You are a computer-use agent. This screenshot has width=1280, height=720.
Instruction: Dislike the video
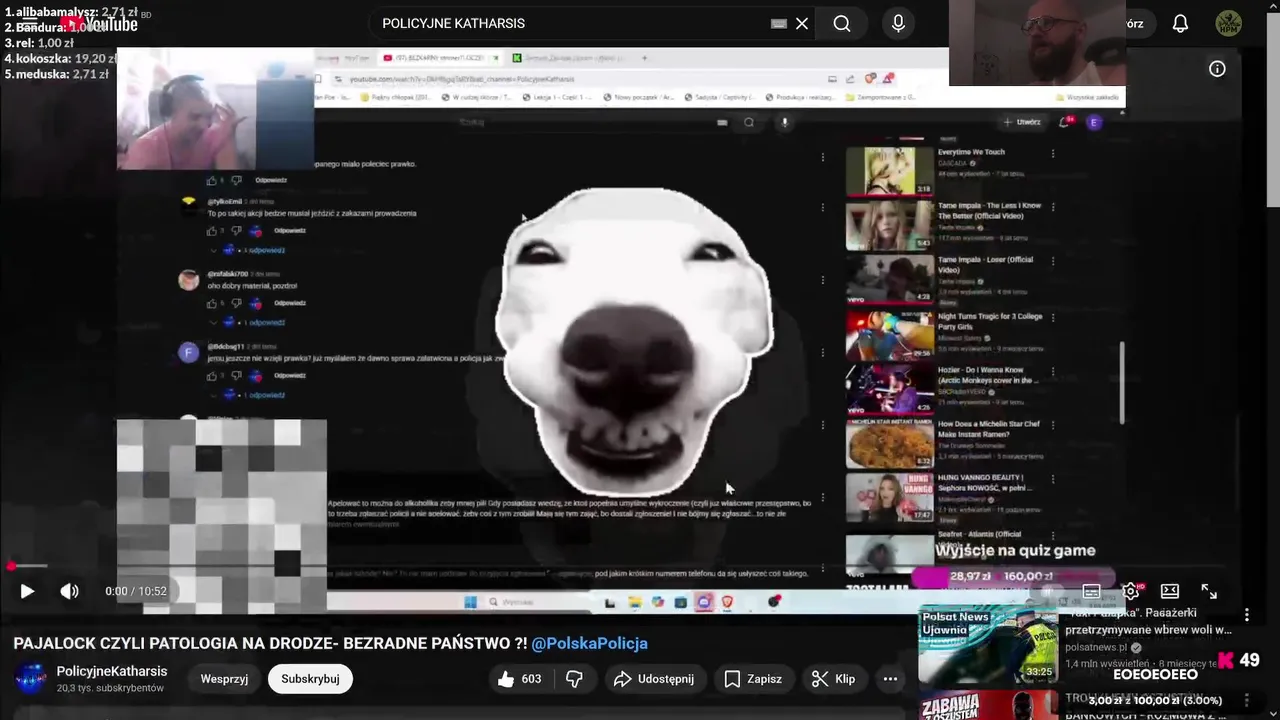[574, 679]
